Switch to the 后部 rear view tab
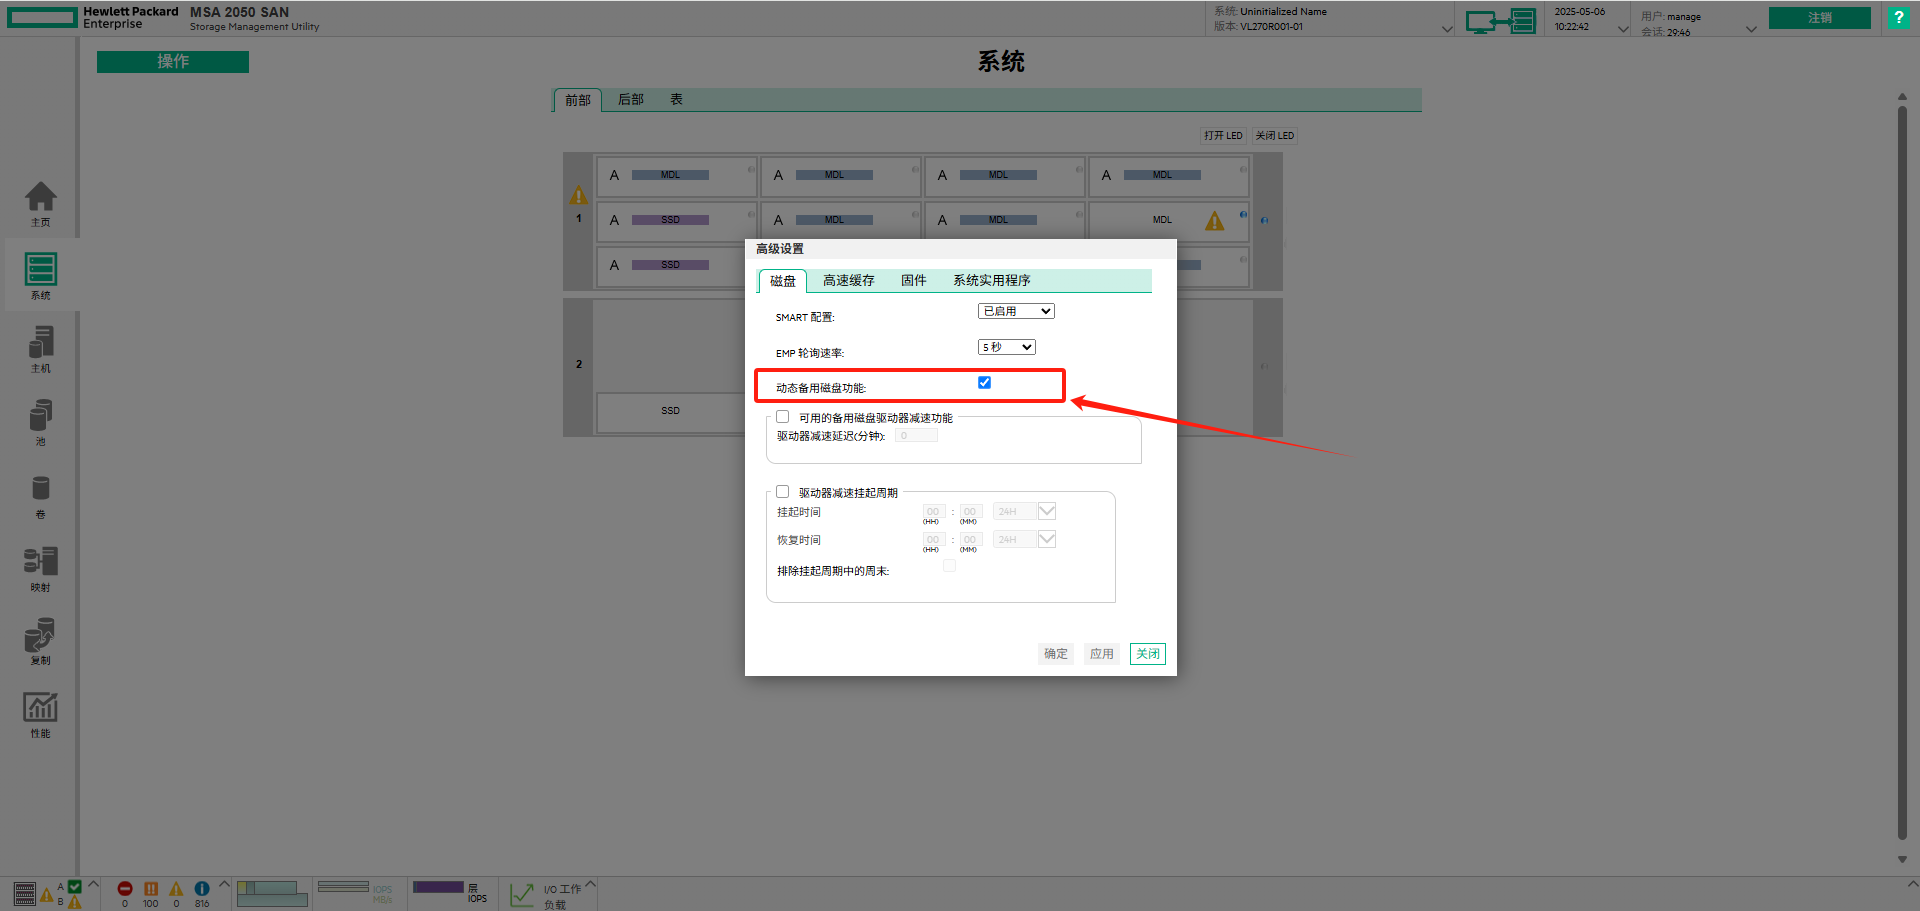1920x911 pixels. [x=631, y=100]
